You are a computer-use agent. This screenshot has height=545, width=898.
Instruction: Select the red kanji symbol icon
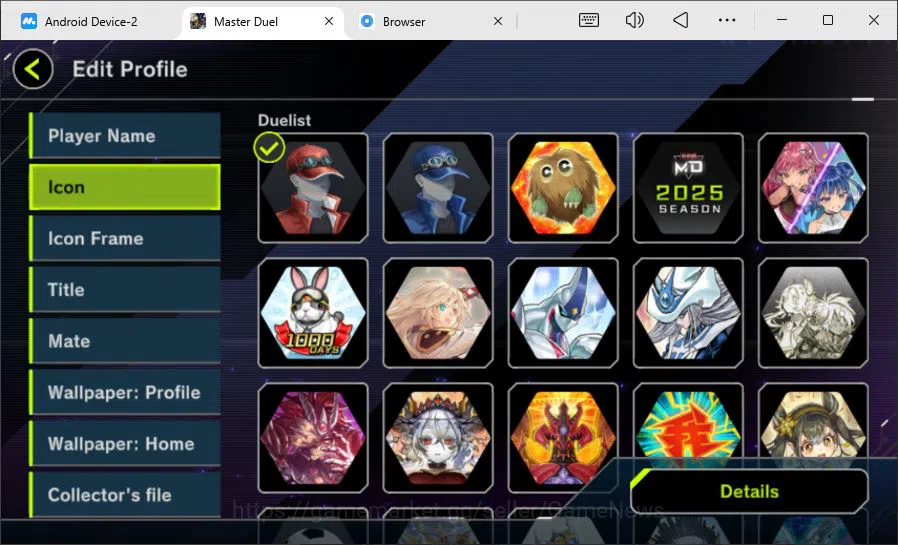(x=688, y=425)
